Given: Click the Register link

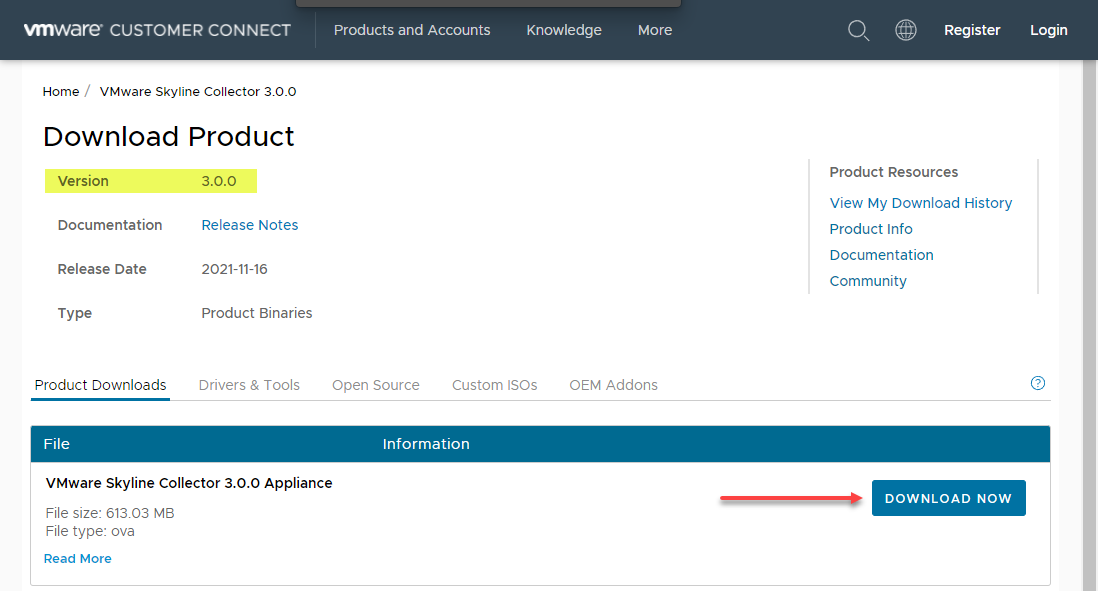Looking at the screenshot, I should click(972, 30).
